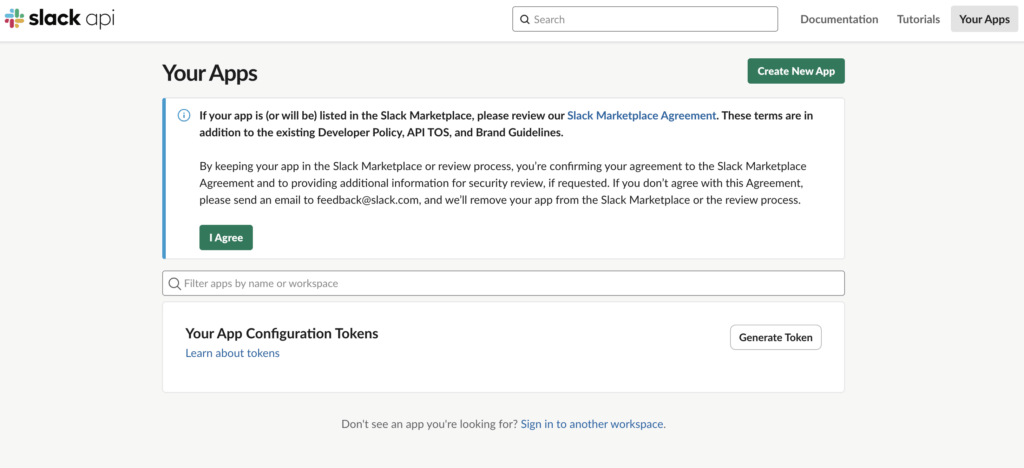Follow the Sign in to another workspace link
1024x468 pixels.
point(592,424)
